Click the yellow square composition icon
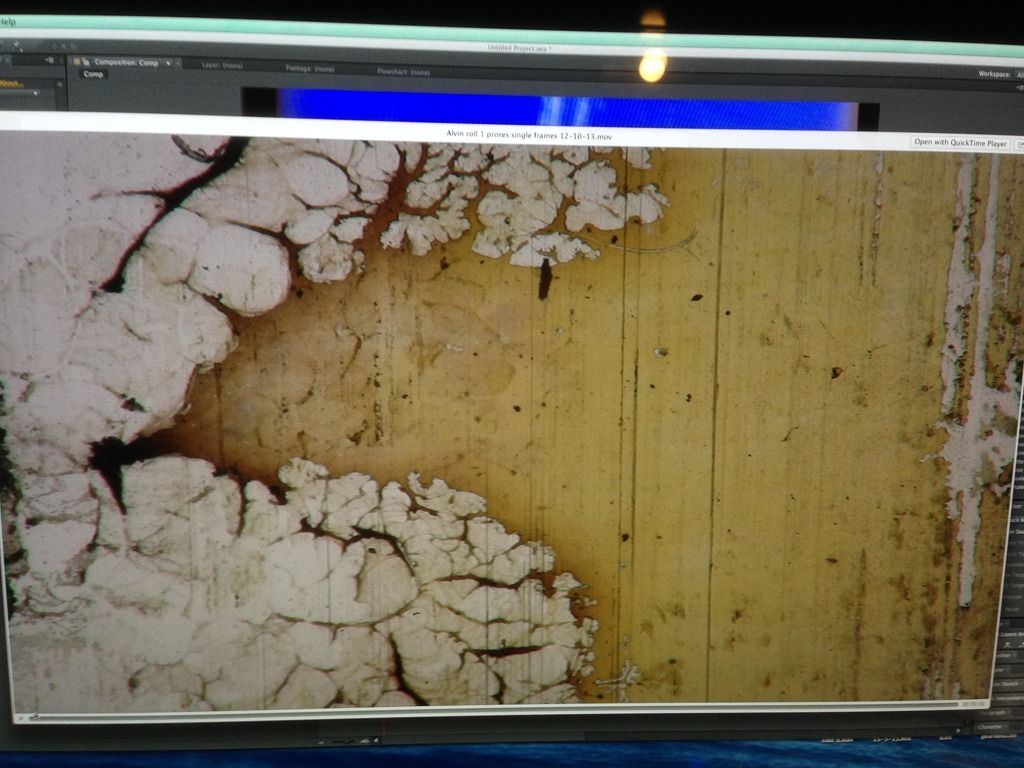This screenshot has width=1024, height=768. tap(76, 61)
